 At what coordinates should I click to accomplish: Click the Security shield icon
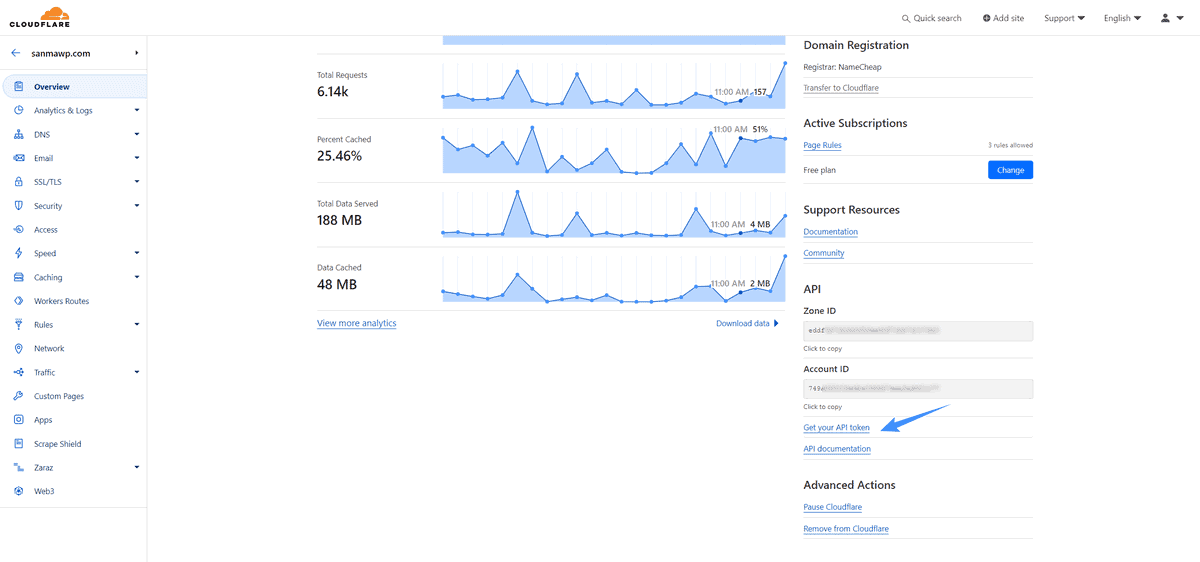click(19, 206)
